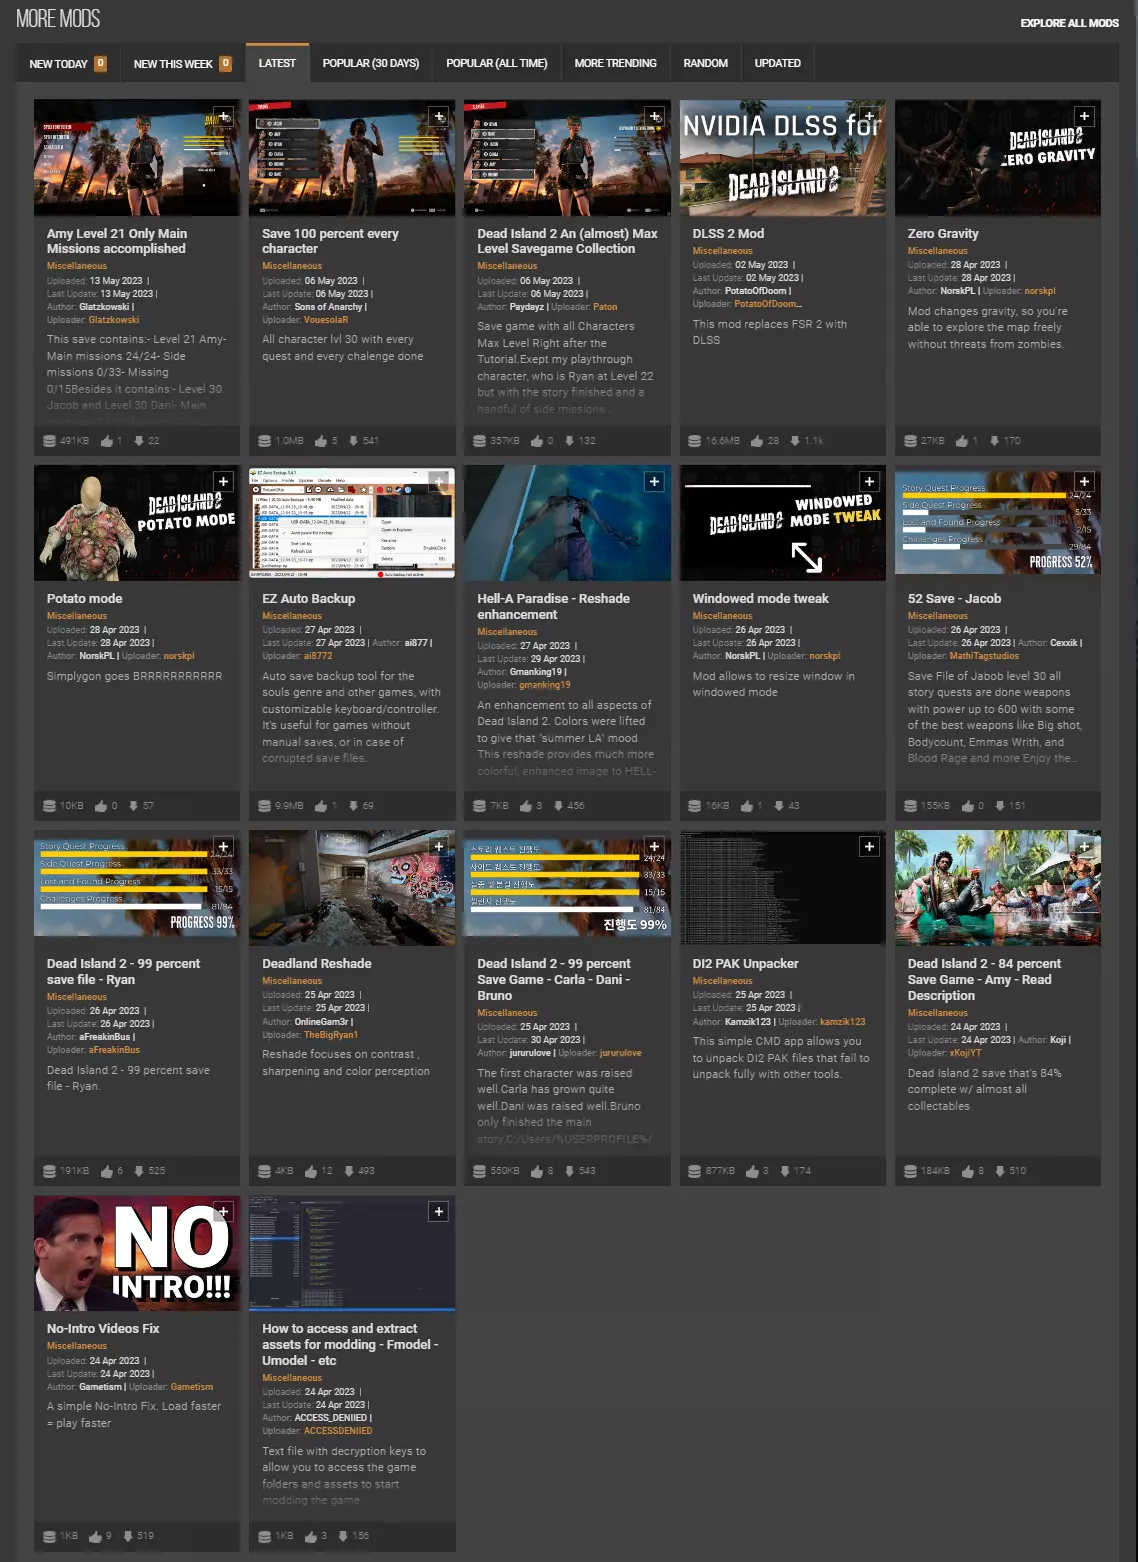Click the Deadland Reshade thumbnail image
Image resolution: width=1138 pixels, height=1562 pixels.
(x=352, y=888)
